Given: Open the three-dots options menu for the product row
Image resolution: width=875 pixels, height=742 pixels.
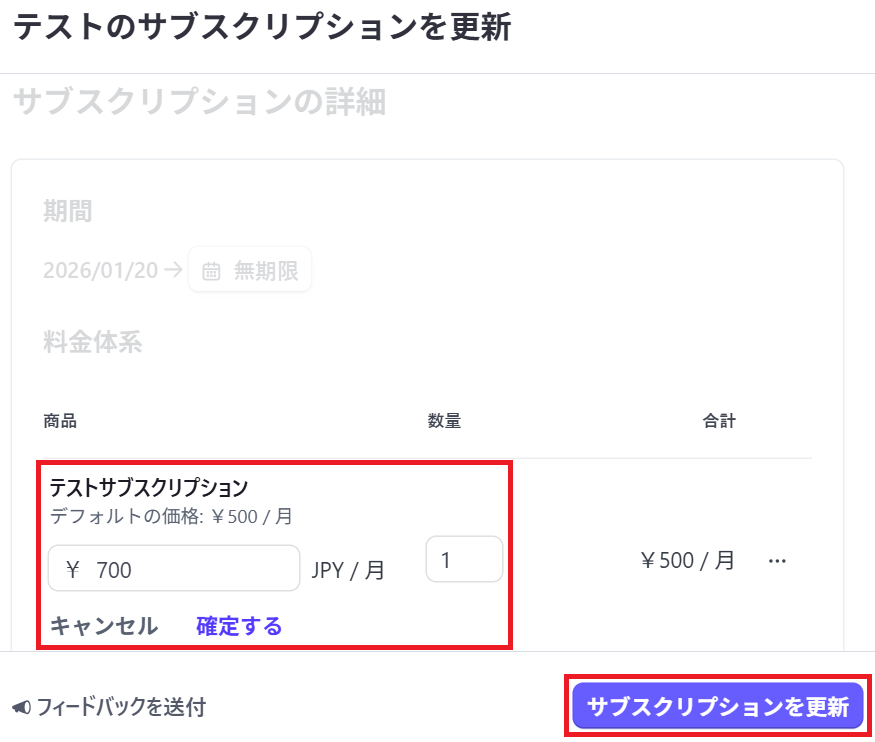Looking at the screenshot, I should point(777,561).
